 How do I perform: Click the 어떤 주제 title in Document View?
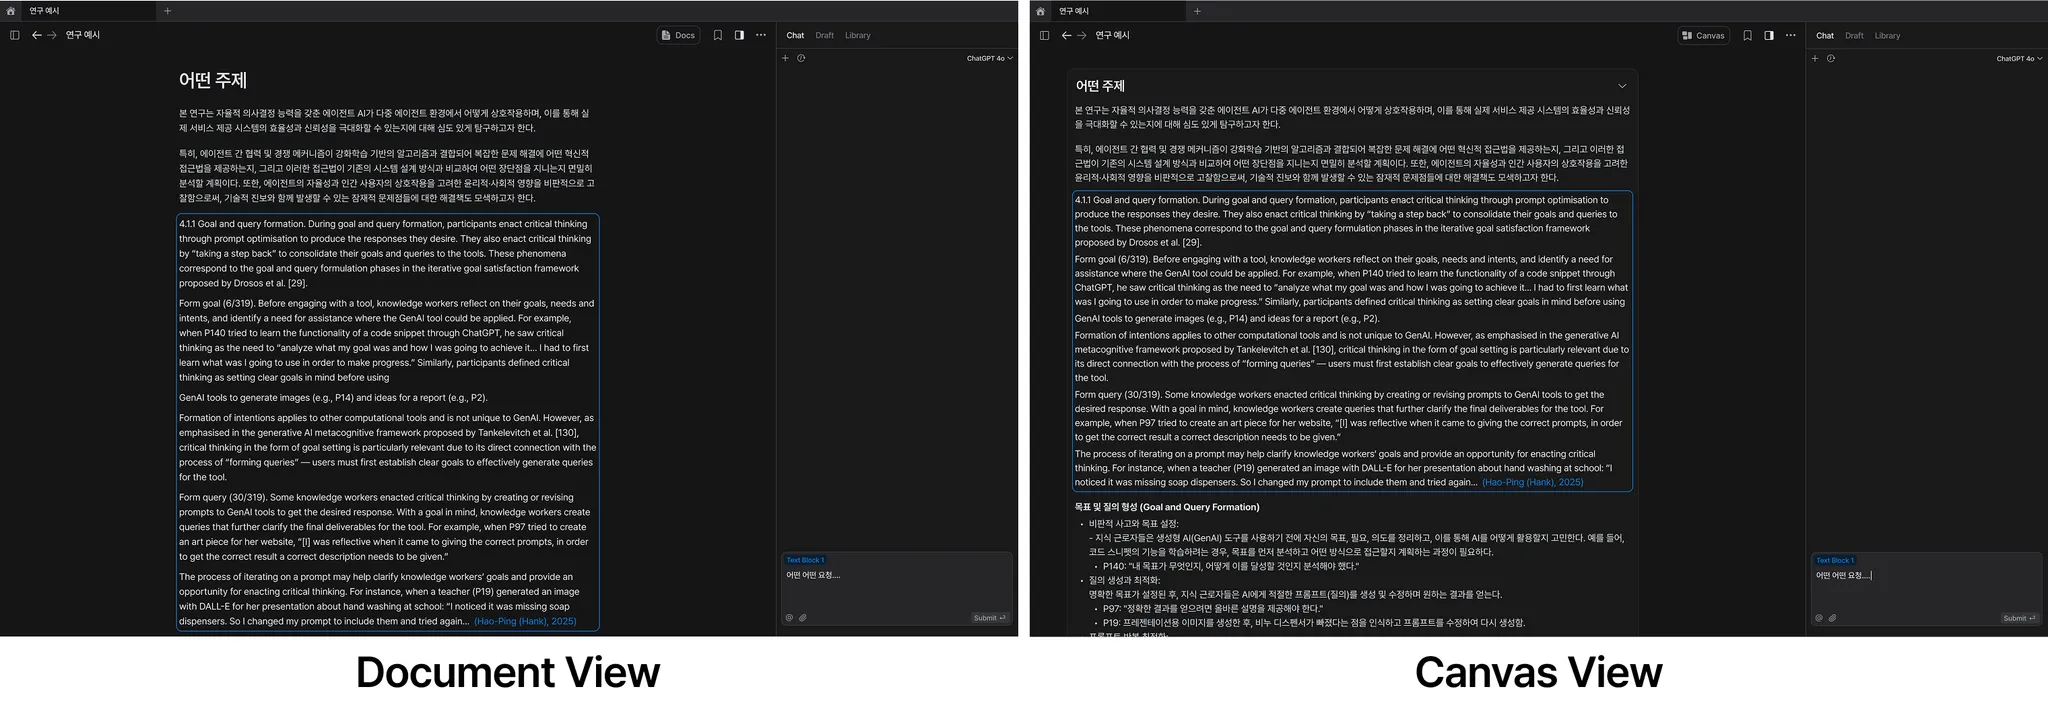(213, 80)
